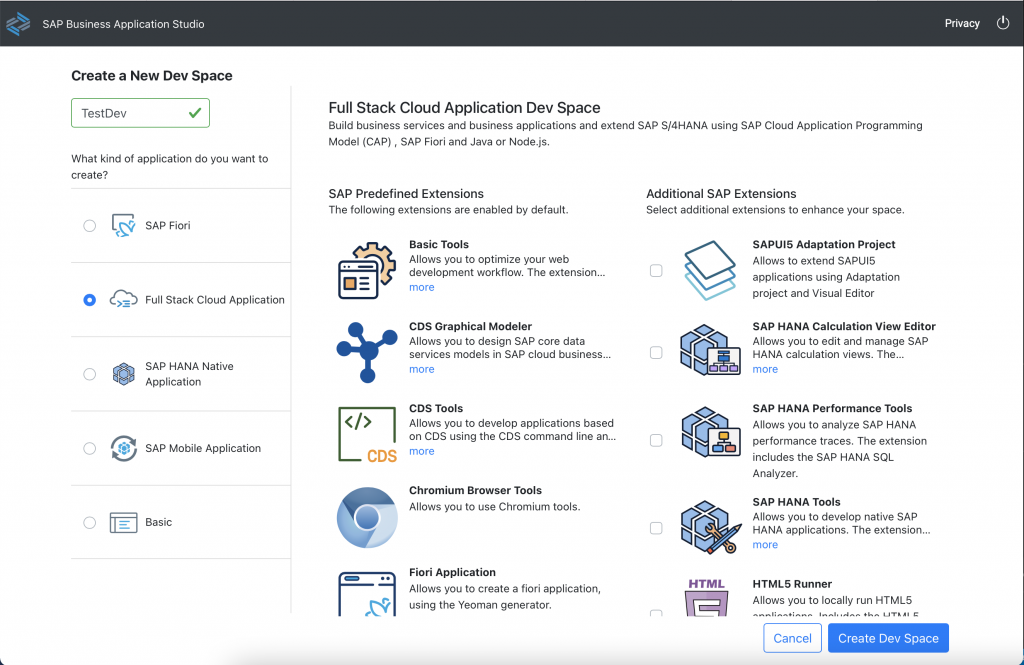The width and height of the screenshot is (1024, 665).
Task: Click the 'SAP HANA Performance Tools' title text
Action: (x=832, y=408)
